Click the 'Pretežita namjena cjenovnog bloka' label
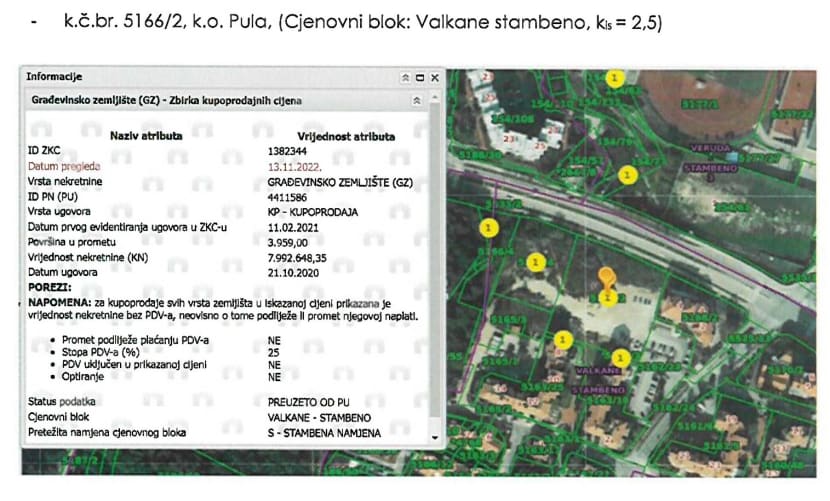The width and height of the screenshot is (830, 501). pyautogui.click(x=106, y=432)
